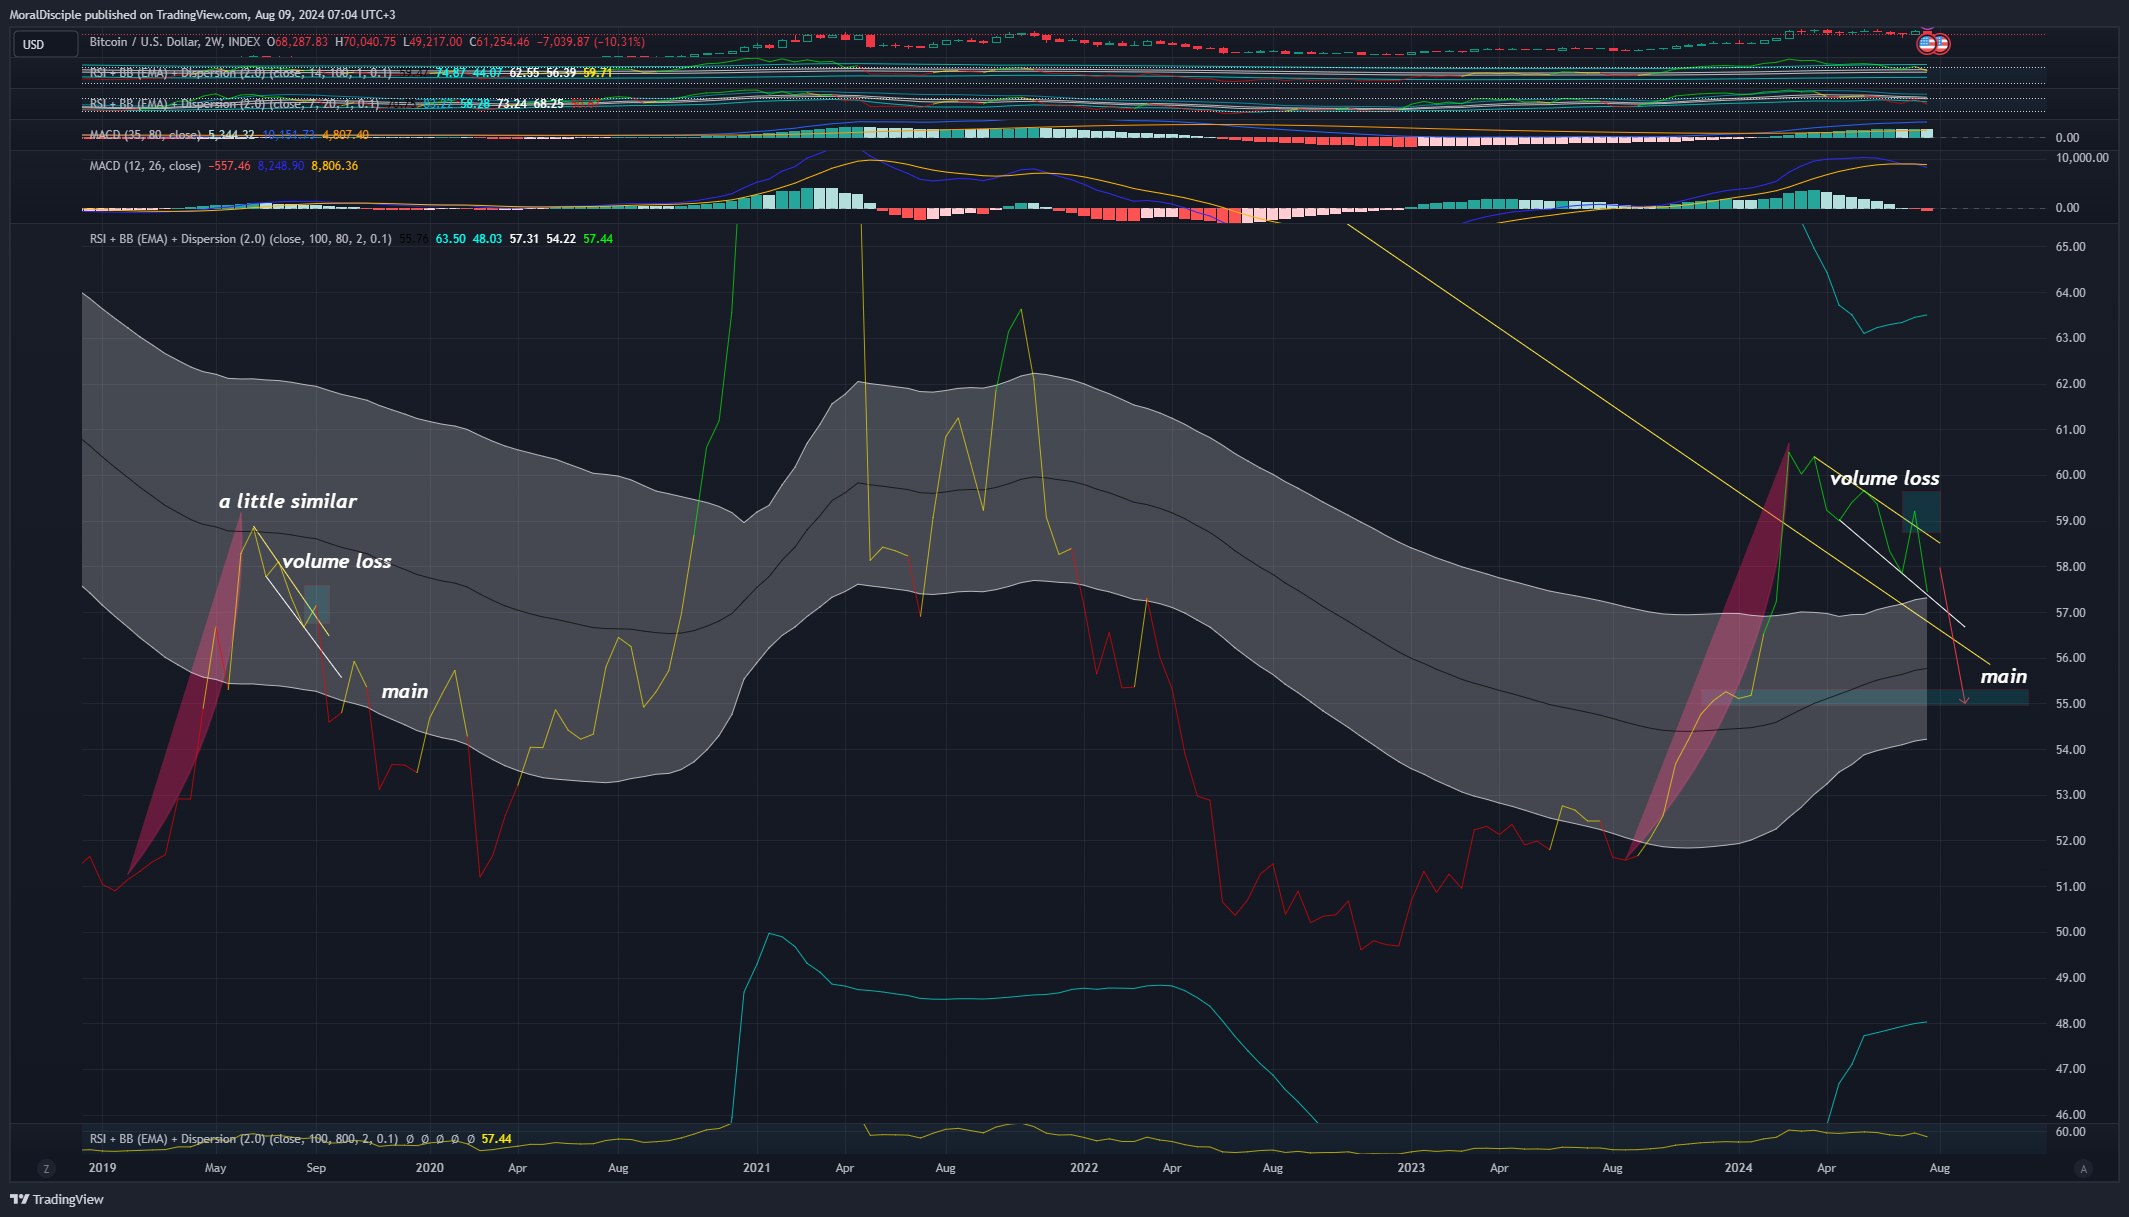The image size is (2129, 1217).
Task: Click the 2020 label on the time axis
Action: coord(430,1168)
